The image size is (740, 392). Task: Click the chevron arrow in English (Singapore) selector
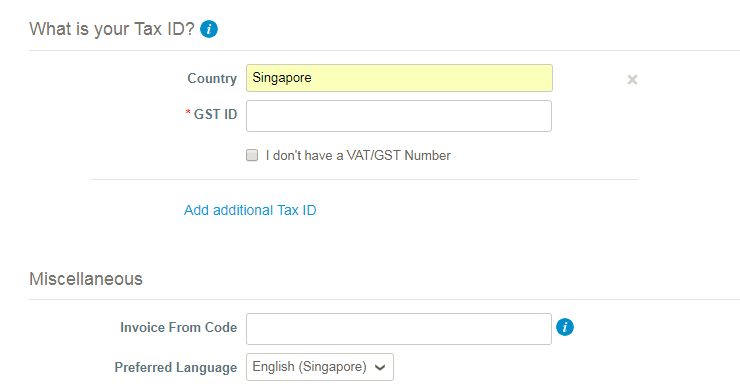pyautogui.click(x=380, y=367)
